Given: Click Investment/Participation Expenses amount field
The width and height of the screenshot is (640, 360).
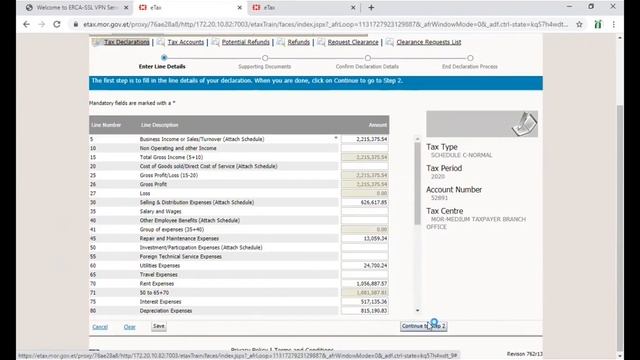Looking at the screenshot, I should pyautogui.click(x=365, y=247).
